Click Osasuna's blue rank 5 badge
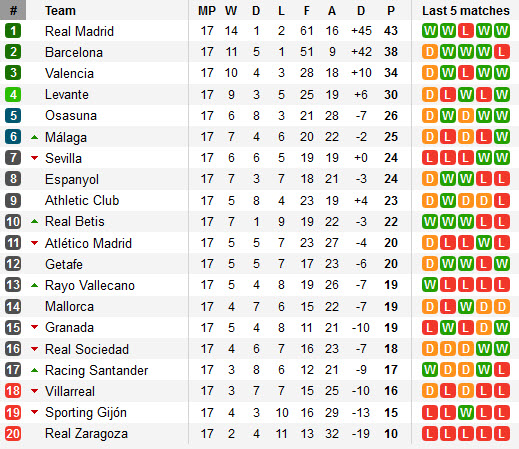519x449 pixels. pos(13,116)
